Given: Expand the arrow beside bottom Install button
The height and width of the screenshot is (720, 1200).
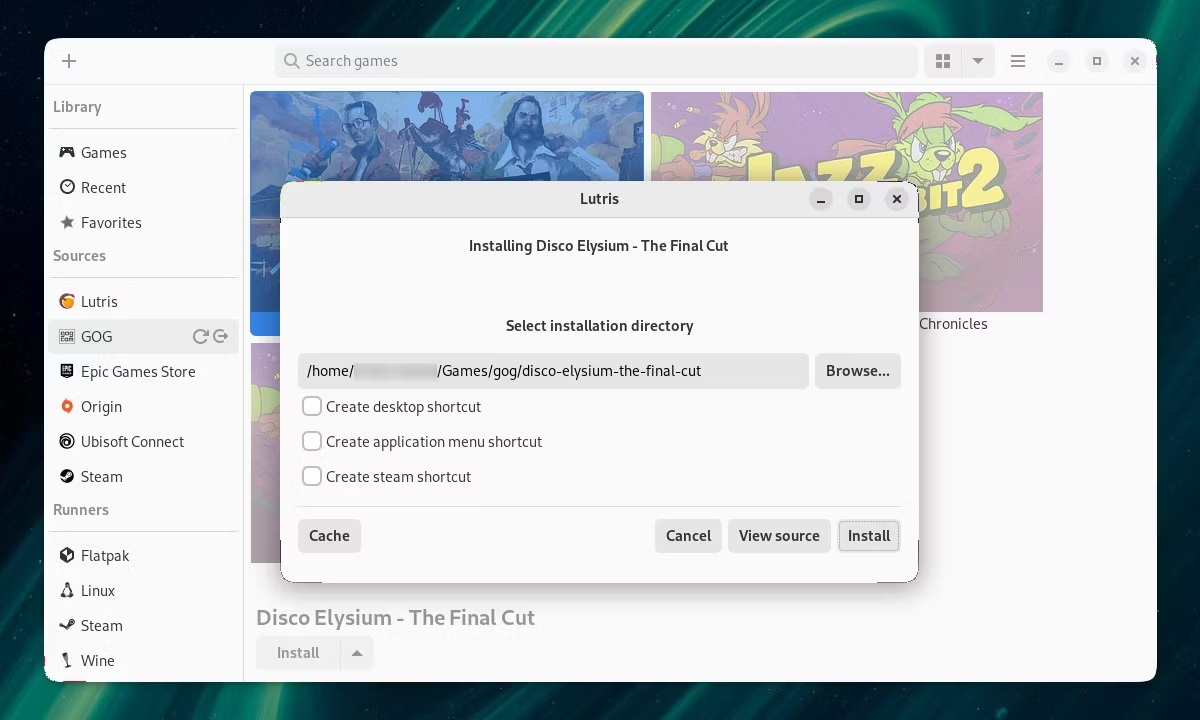Looking at the screenshot, I should coord(357,653).
